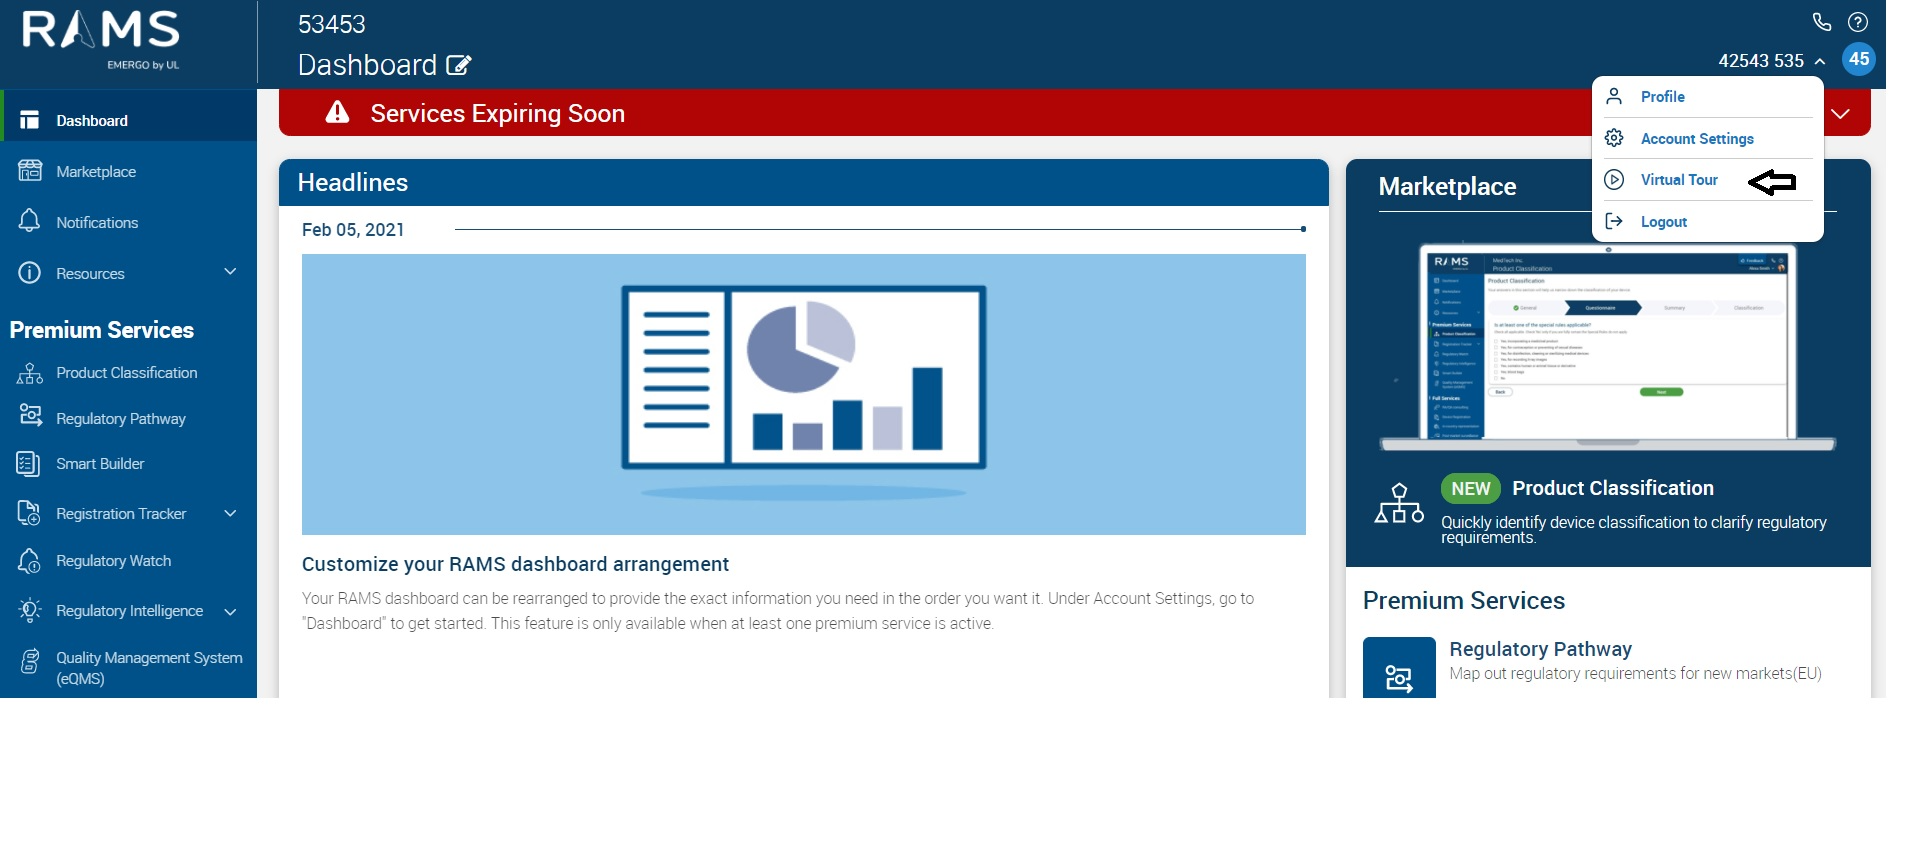Open Regulatory Watch in the sidebar
Screen dimensions: 1920x843
pyautogui.click(x=114, y=561)
